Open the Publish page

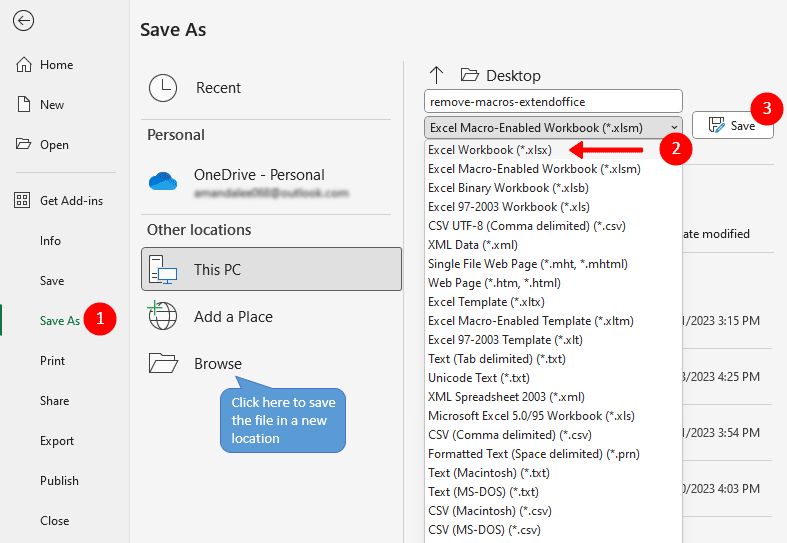59,481
